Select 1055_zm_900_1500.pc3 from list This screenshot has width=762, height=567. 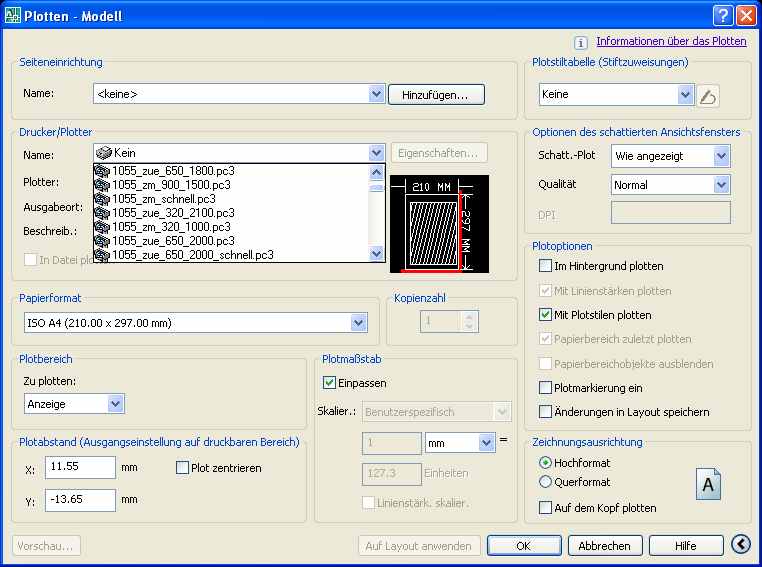[x=231, y=185]
